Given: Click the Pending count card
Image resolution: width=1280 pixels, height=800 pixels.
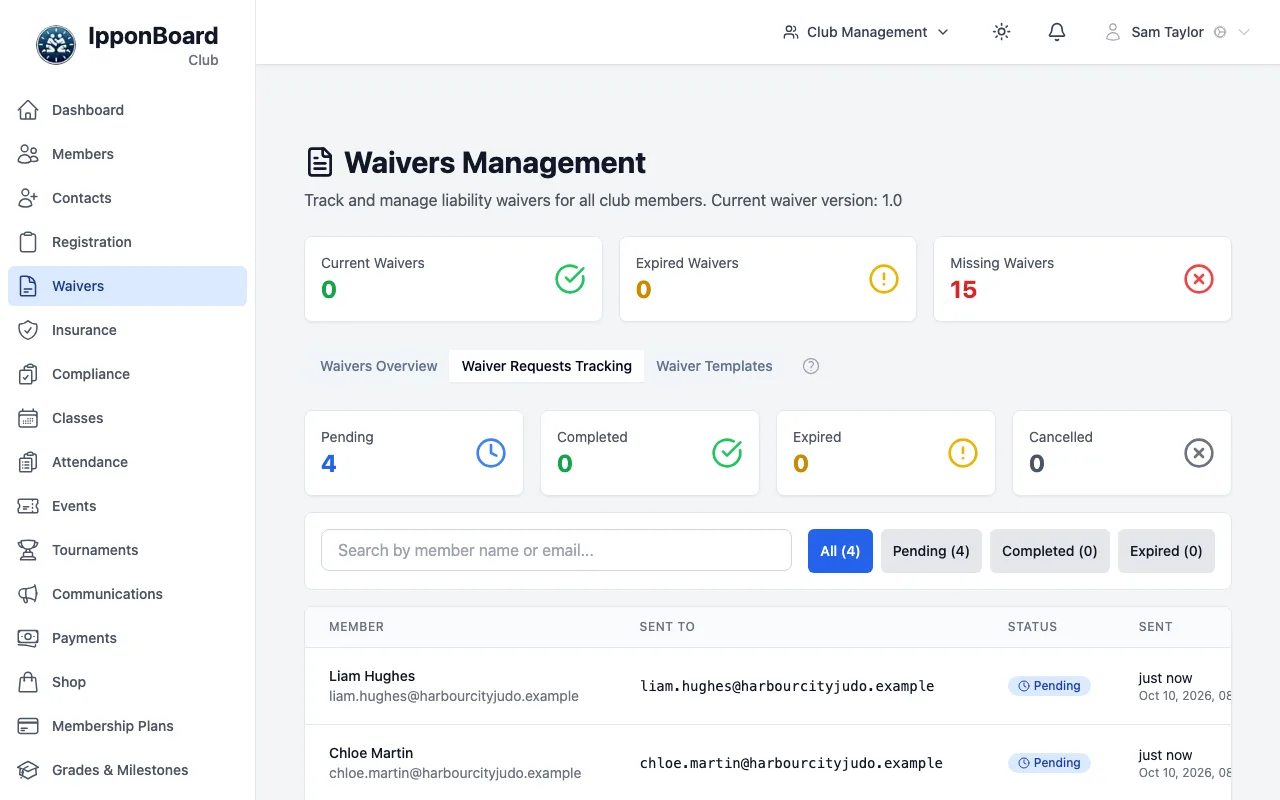Looking at the screenshot, I should (414, 453).
